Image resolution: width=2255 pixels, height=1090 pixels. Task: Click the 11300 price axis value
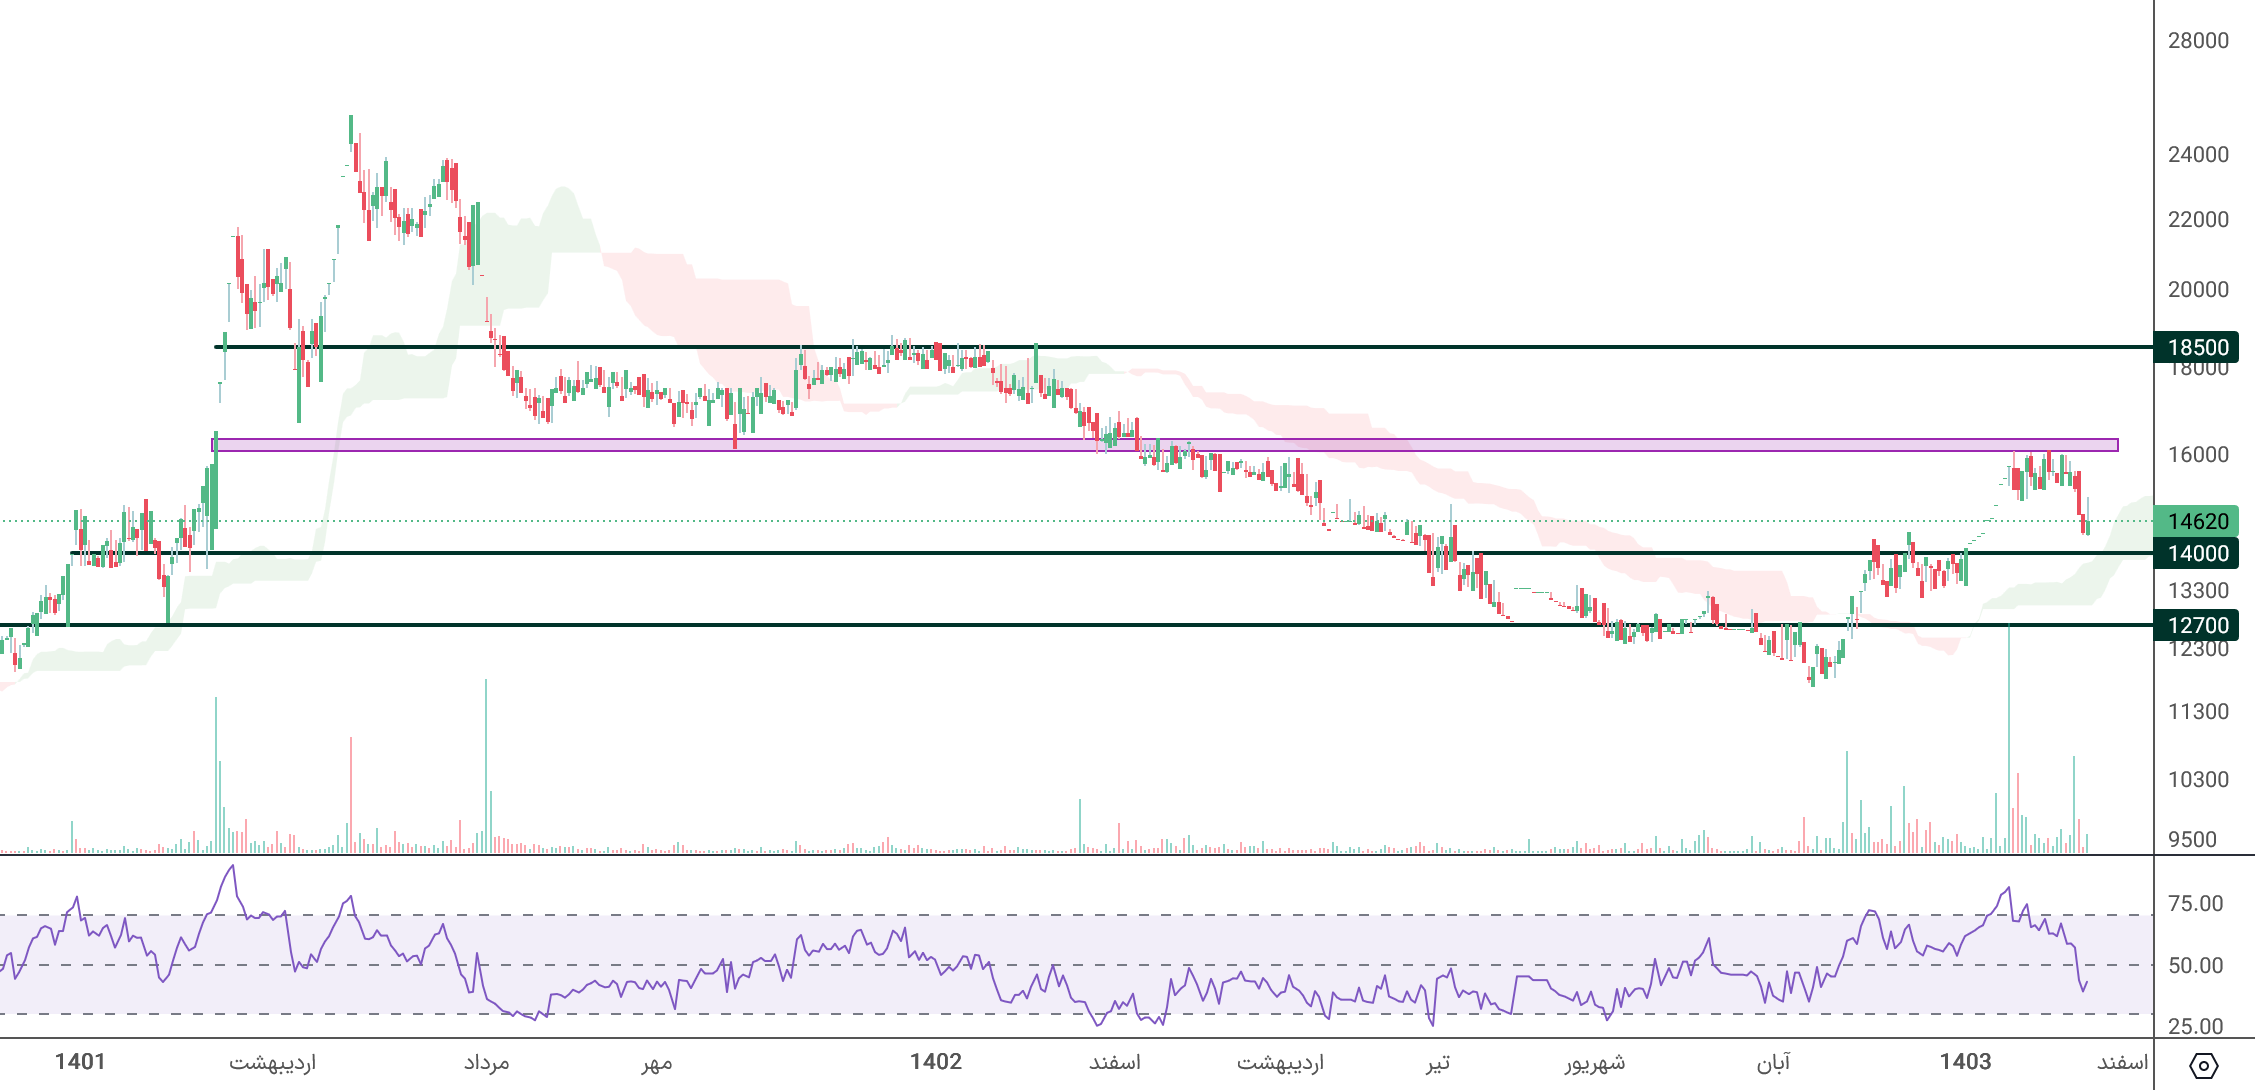(2198, 711)
